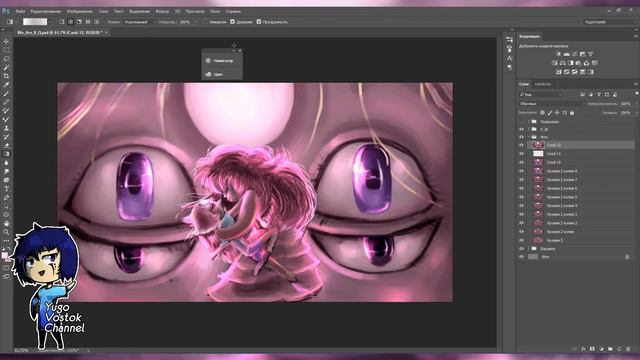Viewport: 640px width, 360px height.
Task: Hide the locked bottom background layer
Action: click(521, 257)
